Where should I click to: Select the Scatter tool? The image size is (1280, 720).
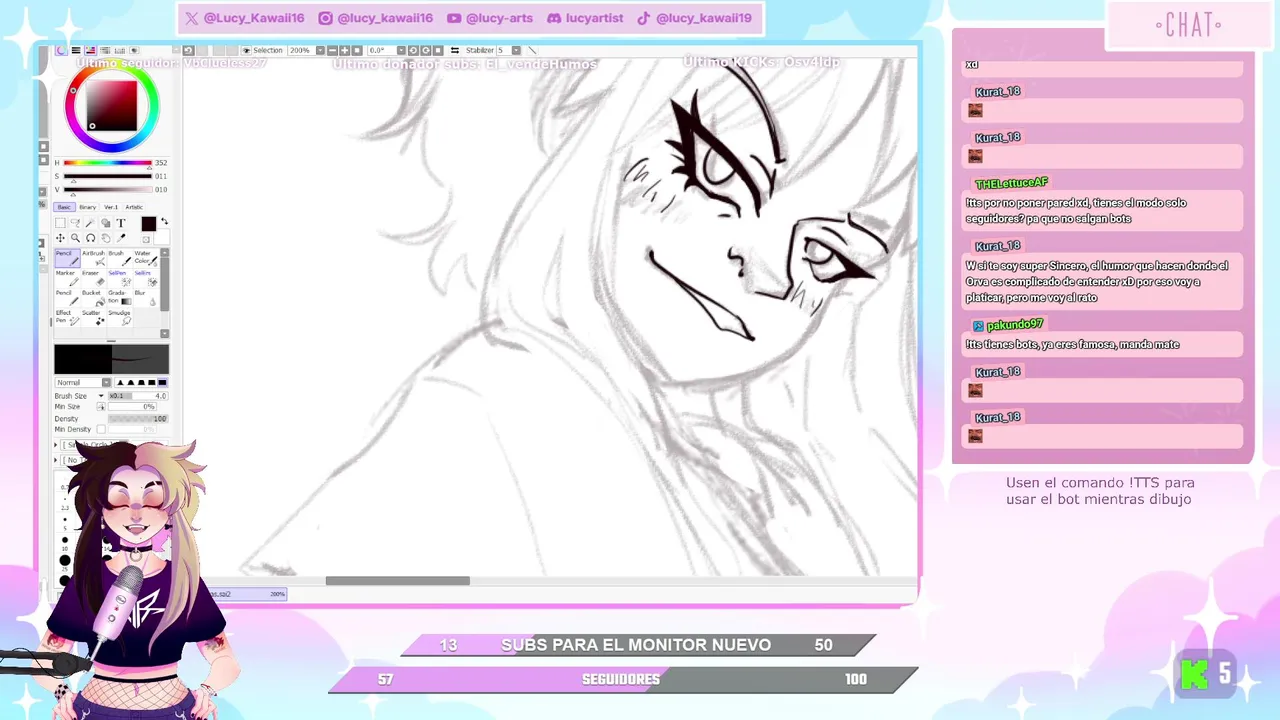(93, 319)
